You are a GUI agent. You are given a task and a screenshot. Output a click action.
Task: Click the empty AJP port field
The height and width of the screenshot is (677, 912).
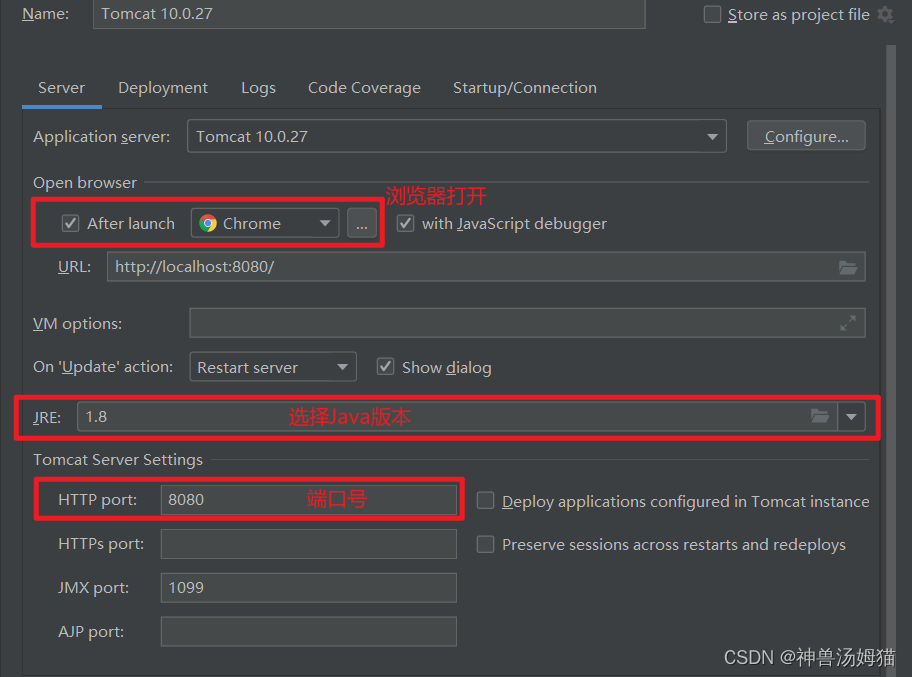(x=309, y=632)
